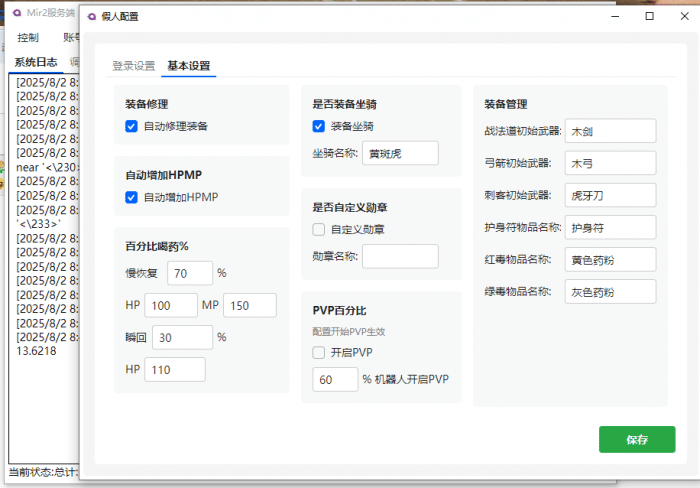
Task: Switch to the 登录设置 tab
Action: [133, 66]
